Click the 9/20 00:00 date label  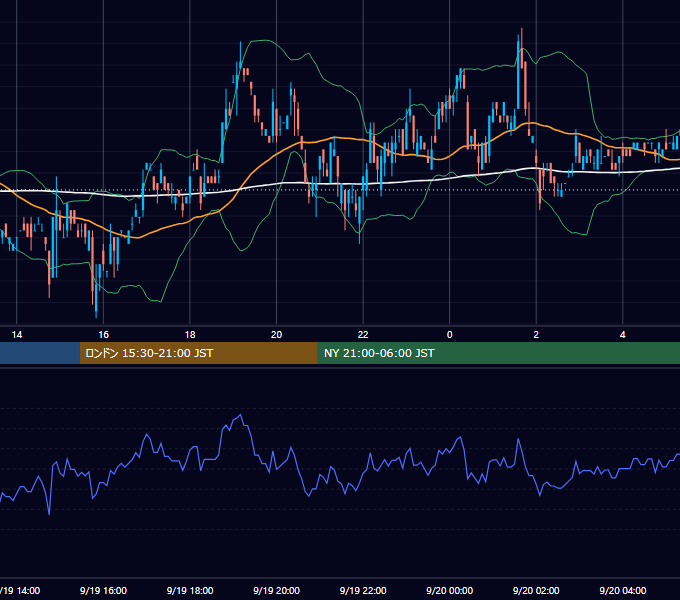click(x=450, y=590)
